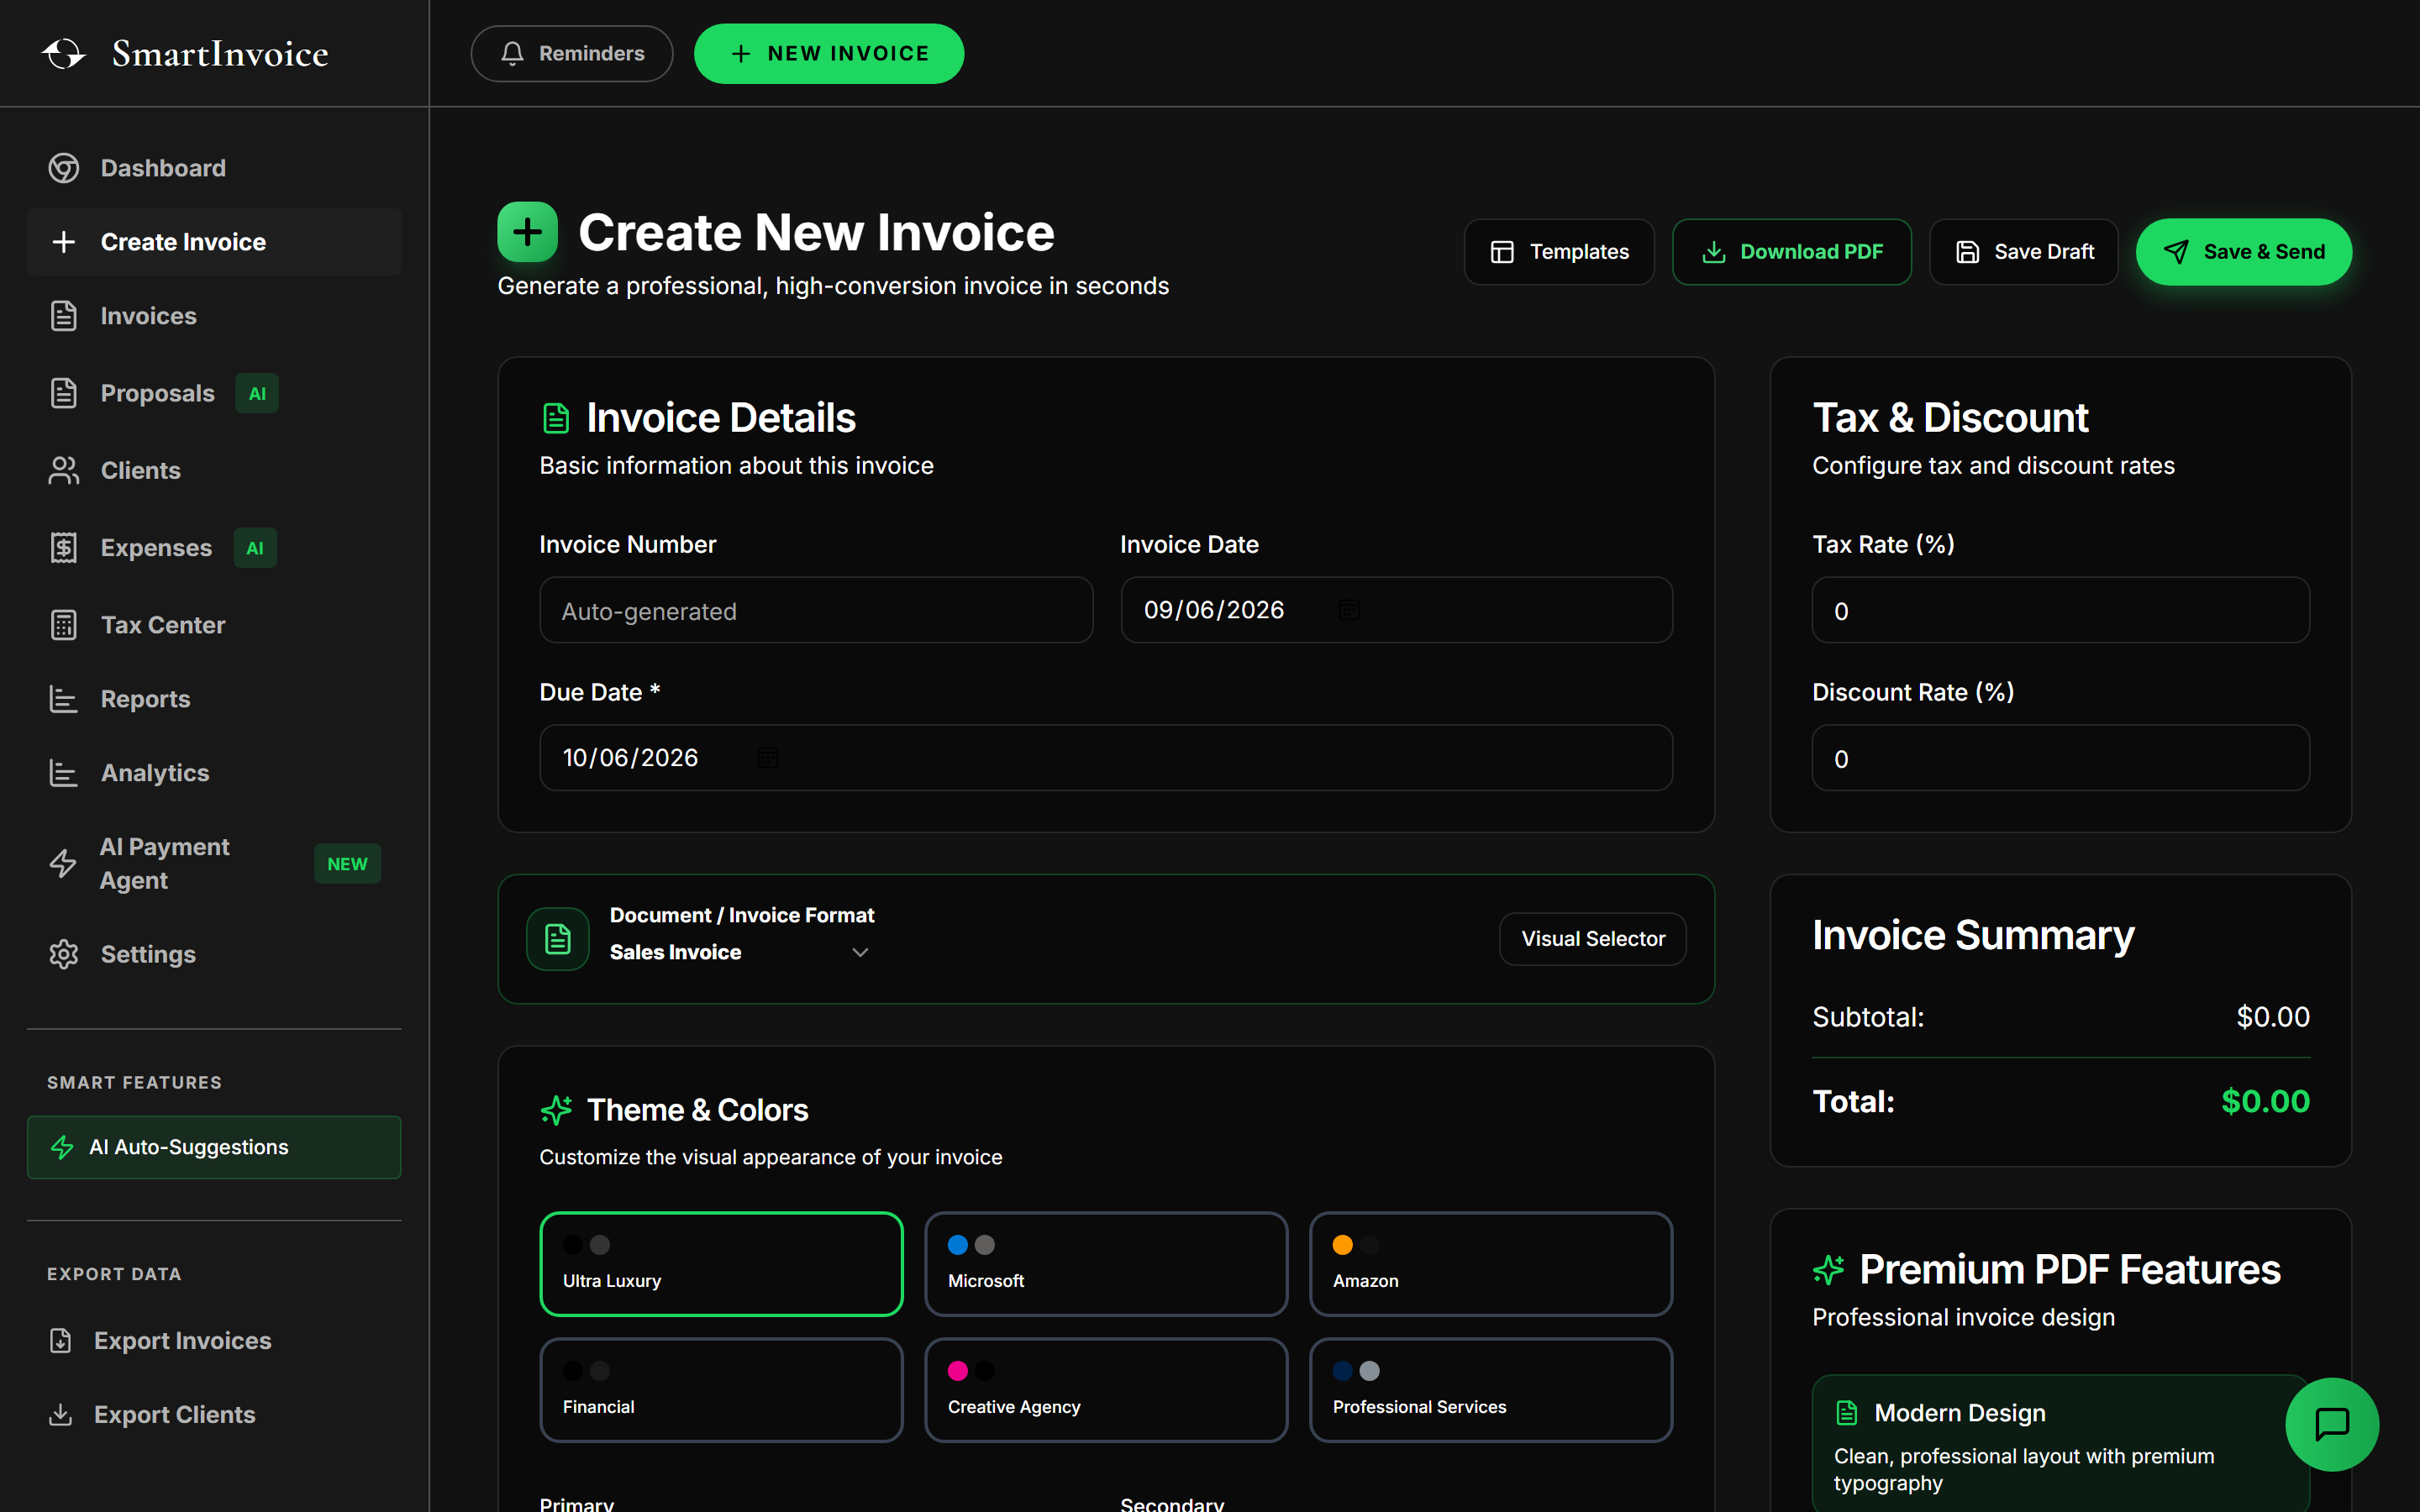The height and width of the screenshot is (1512, 2420).
Task: Click the Modern Design feature card
Action: [2061, 1444]
